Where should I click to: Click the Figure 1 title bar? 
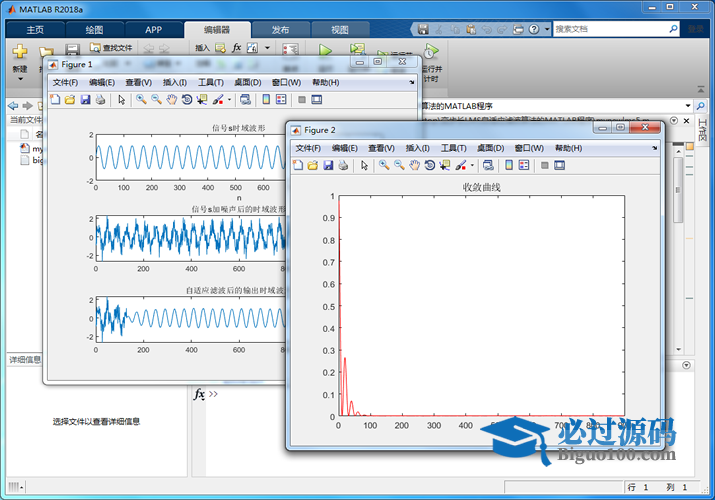[x=200, y=63]
